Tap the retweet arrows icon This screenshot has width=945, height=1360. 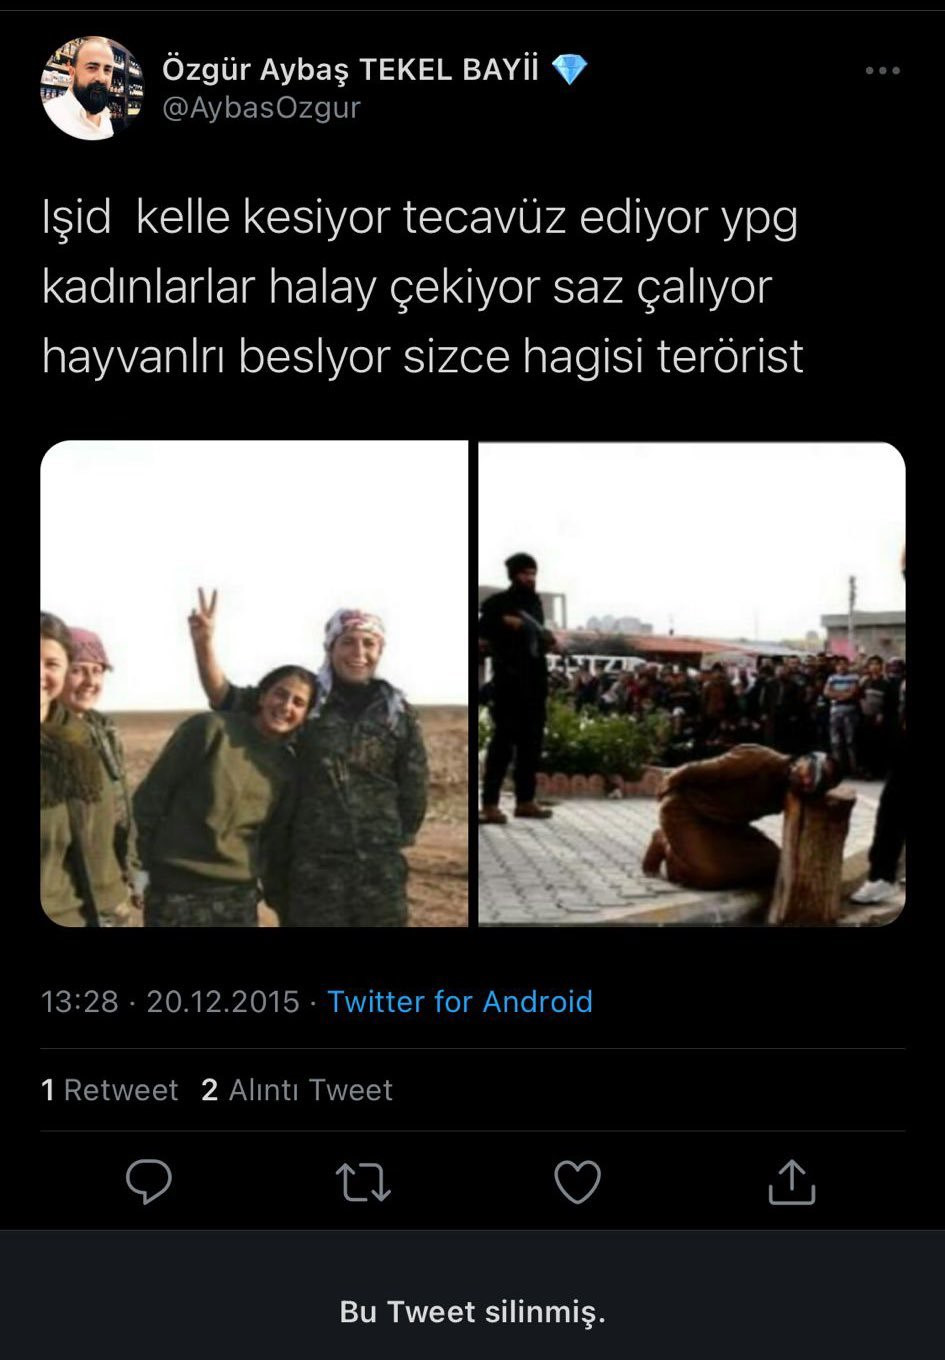pyautogui.click(x=363, y=1182)
